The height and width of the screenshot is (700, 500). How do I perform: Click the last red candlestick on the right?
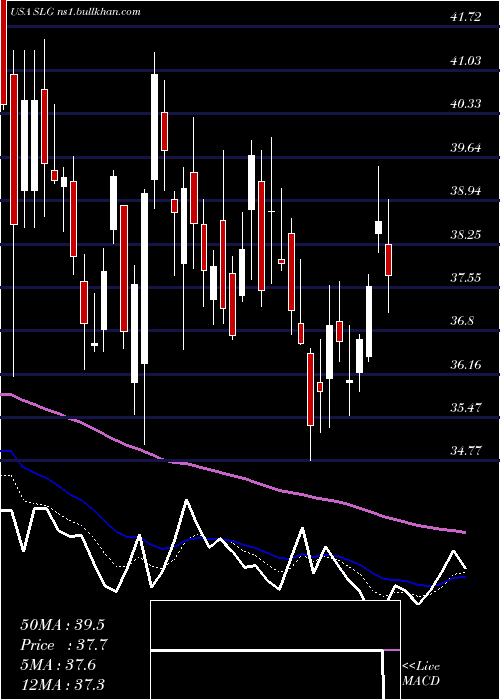click(x=388, y=260)
